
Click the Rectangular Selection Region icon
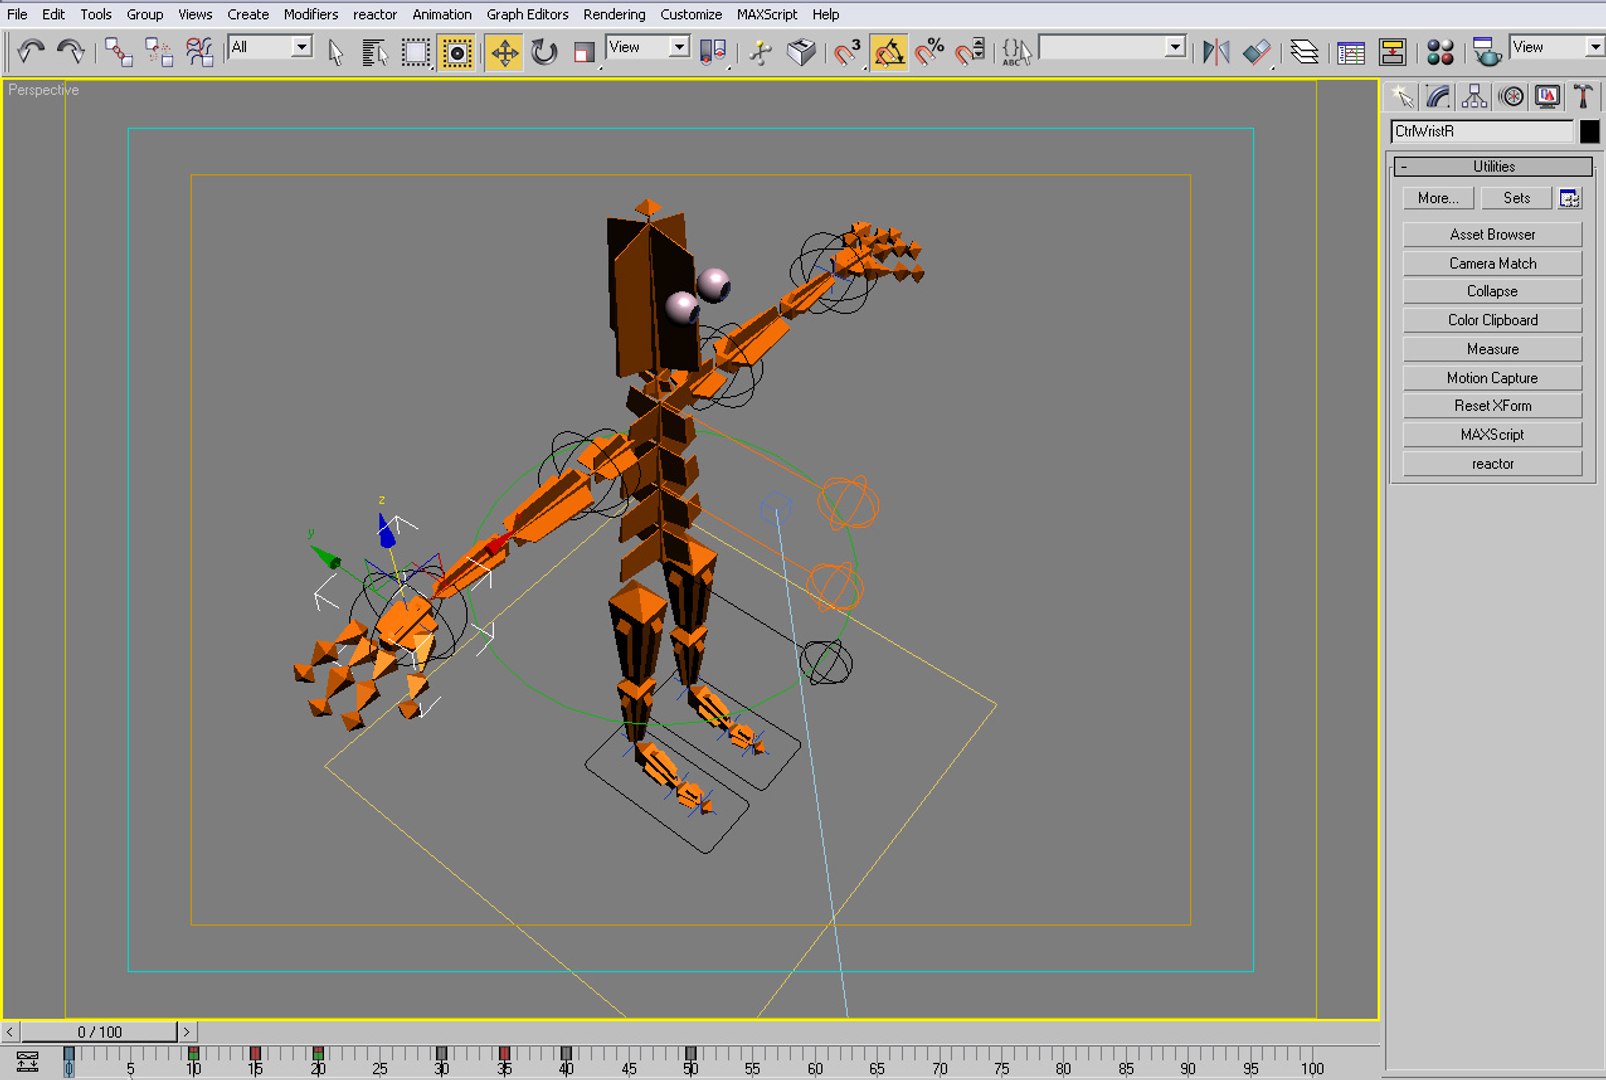tap(416, 51)
